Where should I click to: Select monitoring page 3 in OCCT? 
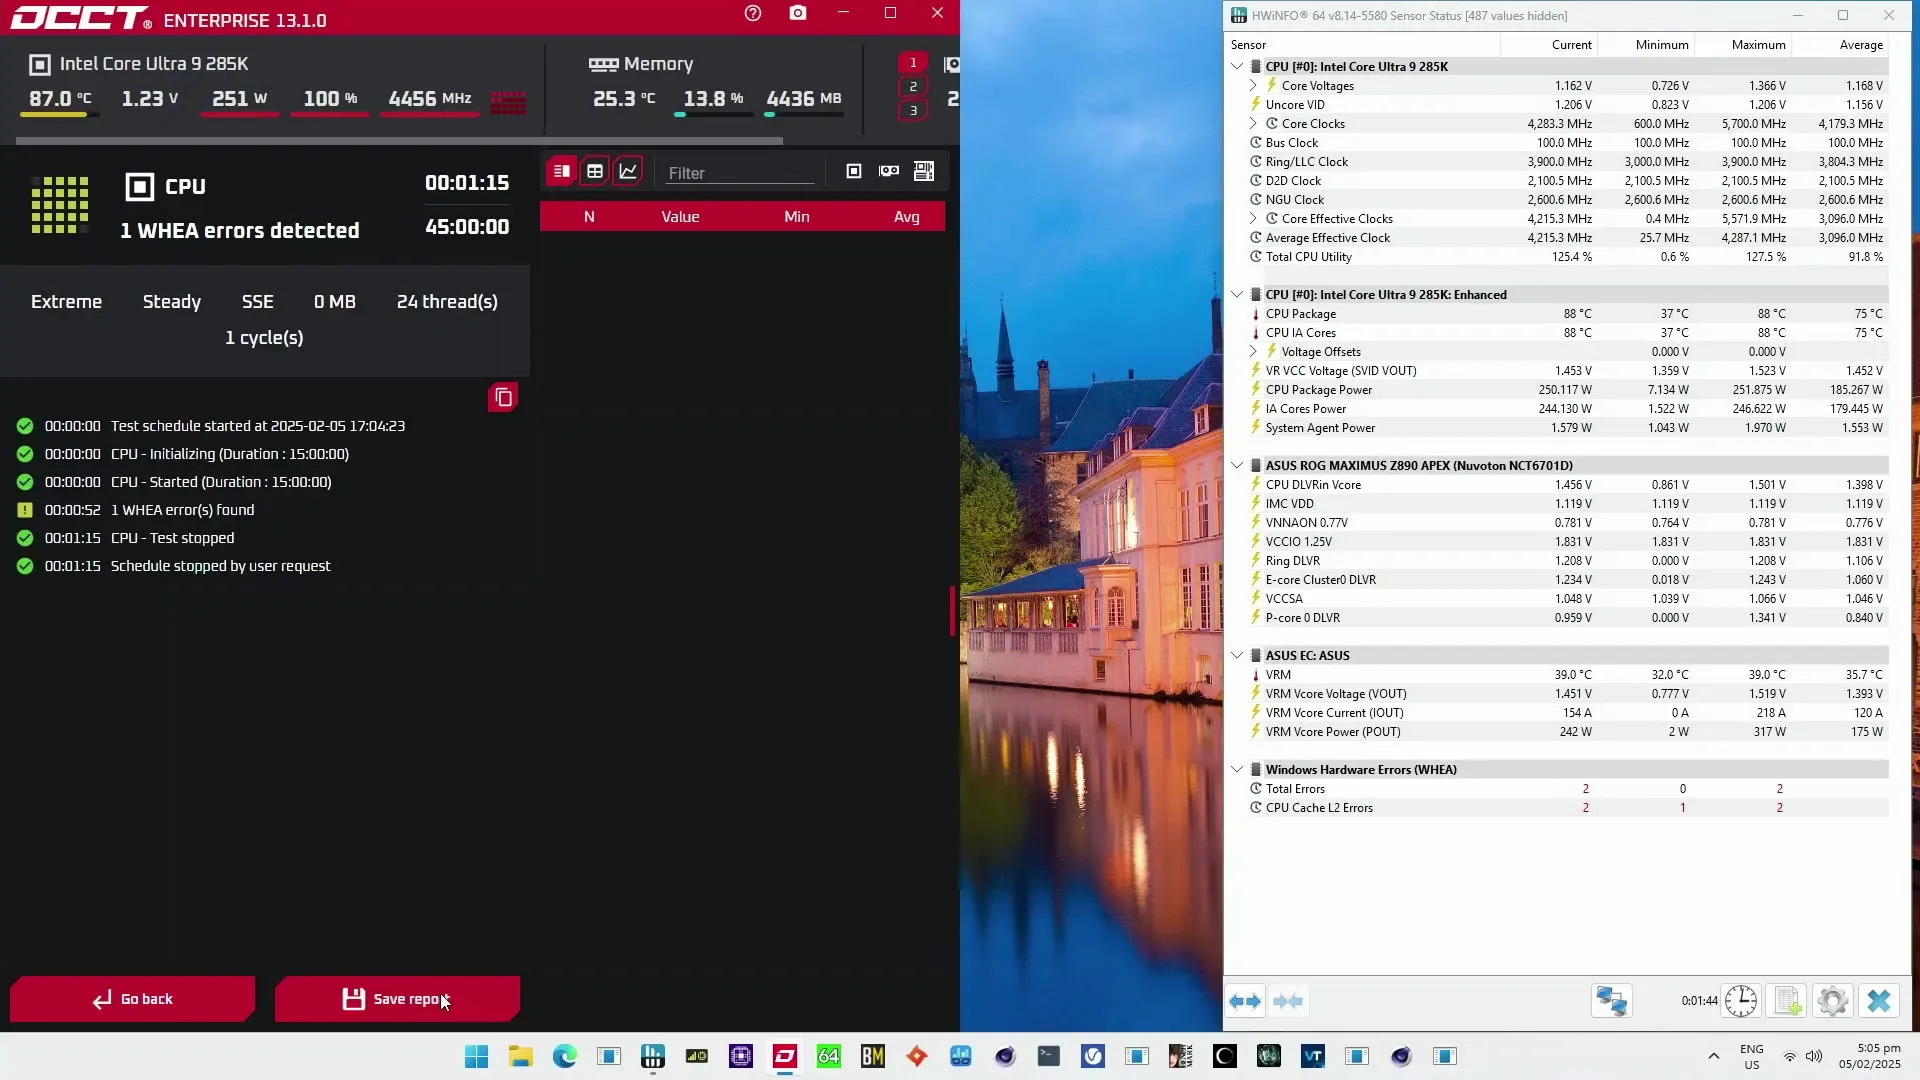pos(912,110)
